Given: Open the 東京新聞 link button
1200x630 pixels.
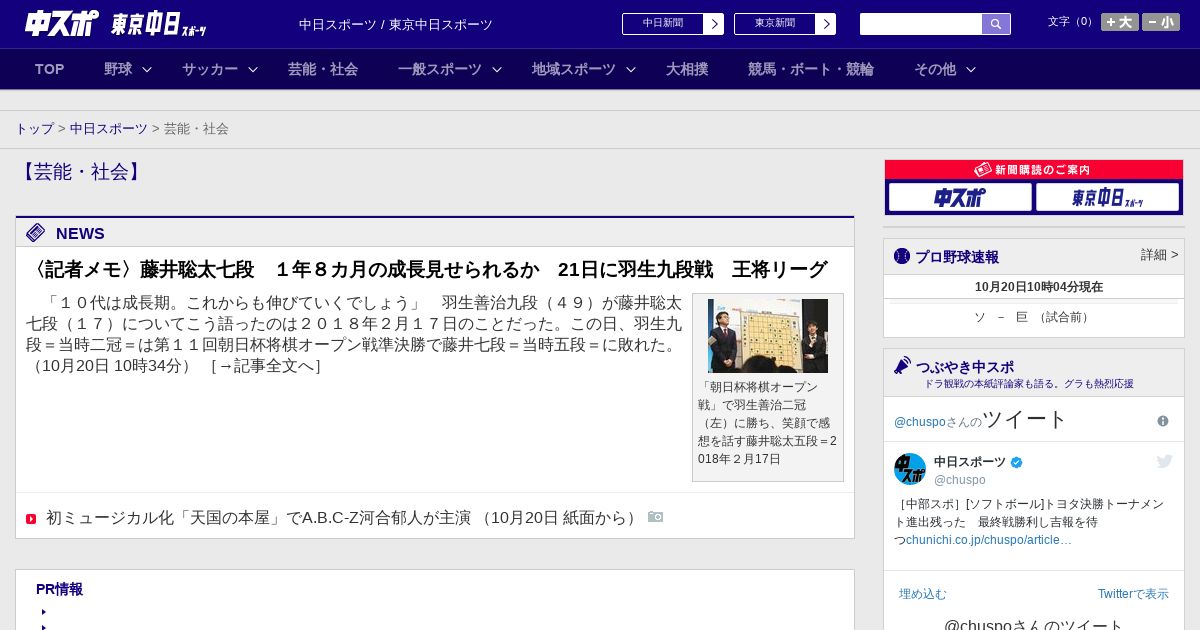Looking at the screenshot, I should (x=775, y=24).
